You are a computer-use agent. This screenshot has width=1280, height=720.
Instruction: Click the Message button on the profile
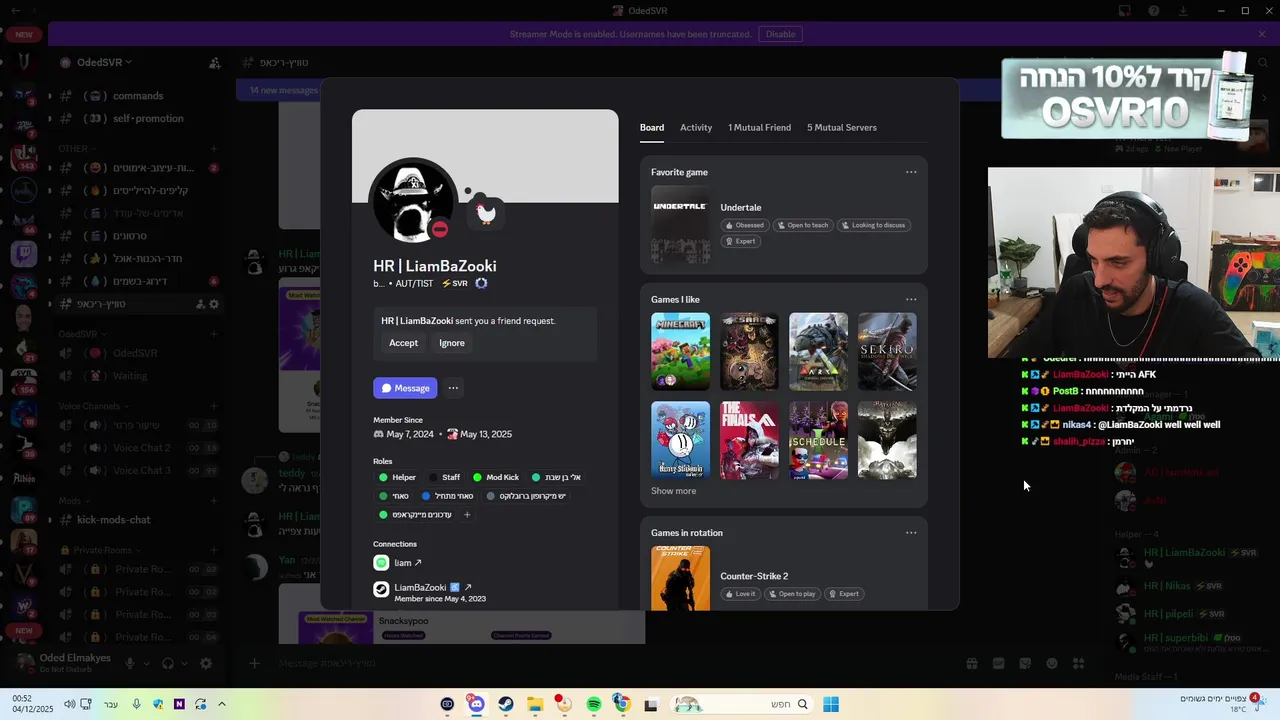tap(405, 388)
